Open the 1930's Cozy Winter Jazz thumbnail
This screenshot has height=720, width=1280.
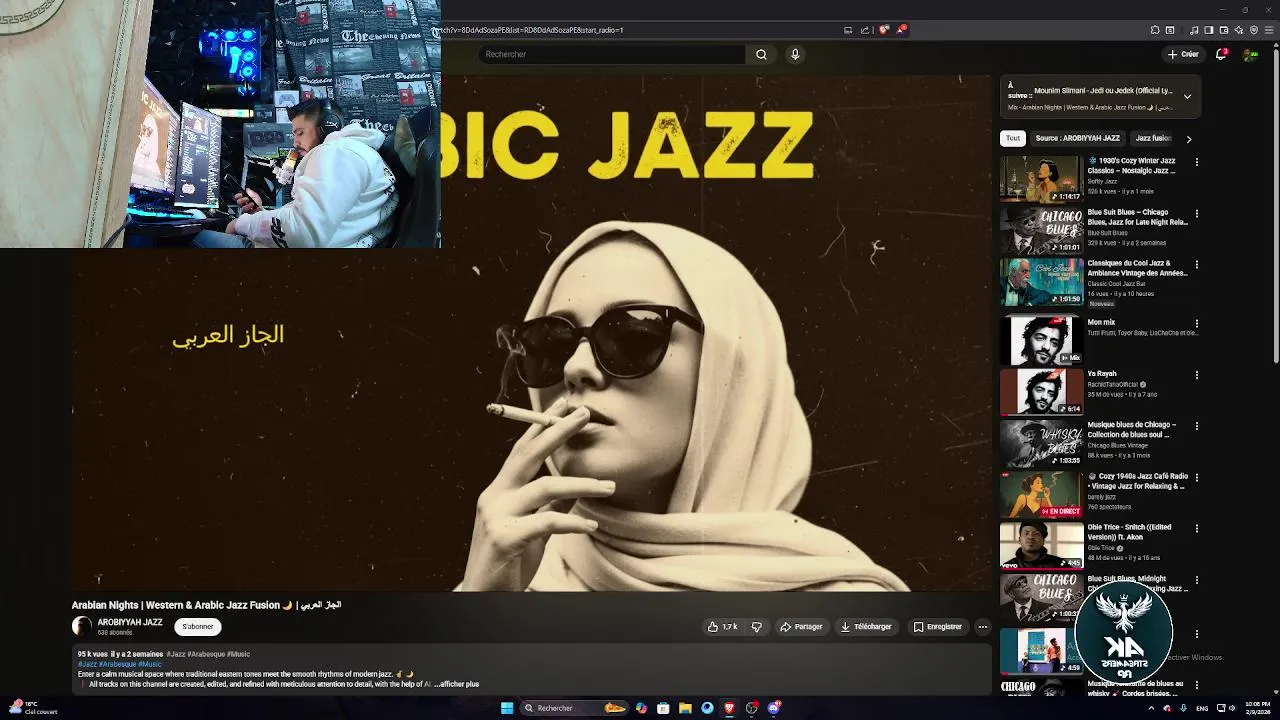click(1041, 178)
